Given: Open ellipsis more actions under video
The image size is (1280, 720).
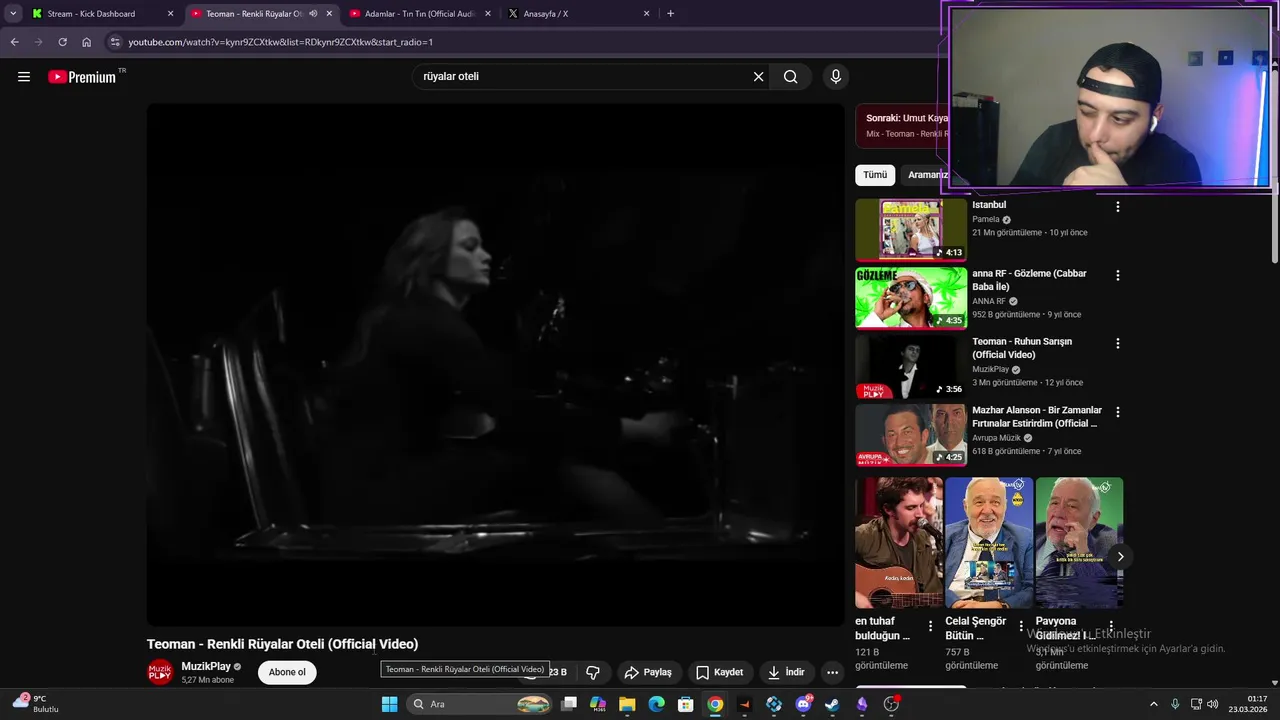Looking at the screenshot, I should (832, 672).
